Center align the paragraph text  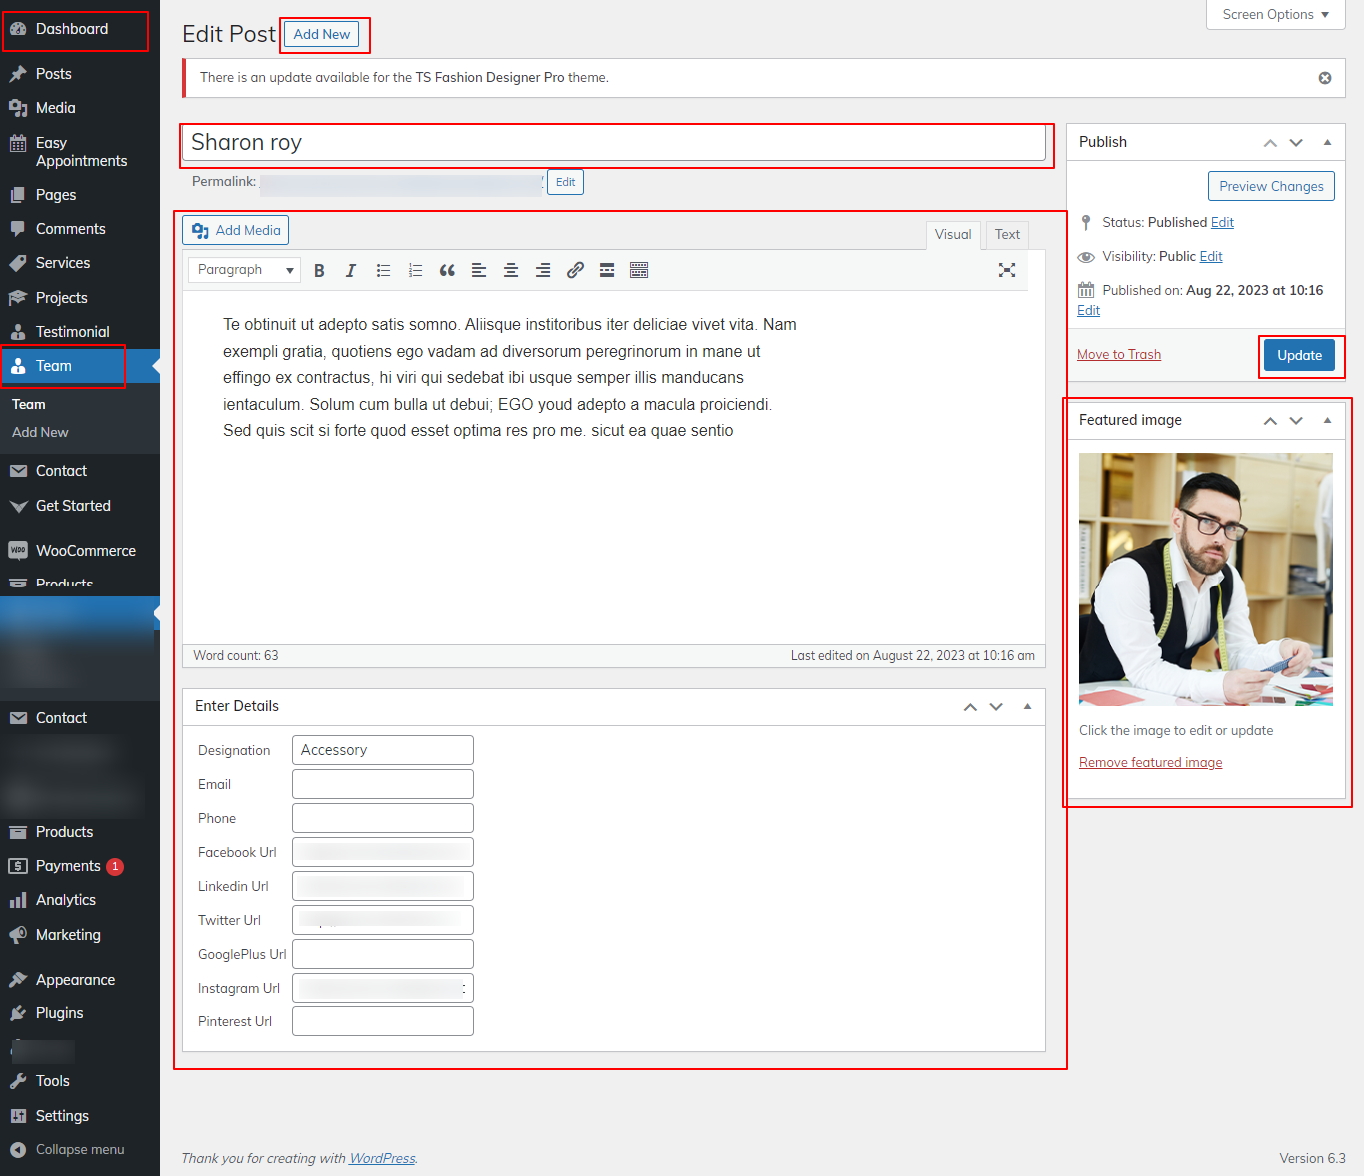[511, 271]
